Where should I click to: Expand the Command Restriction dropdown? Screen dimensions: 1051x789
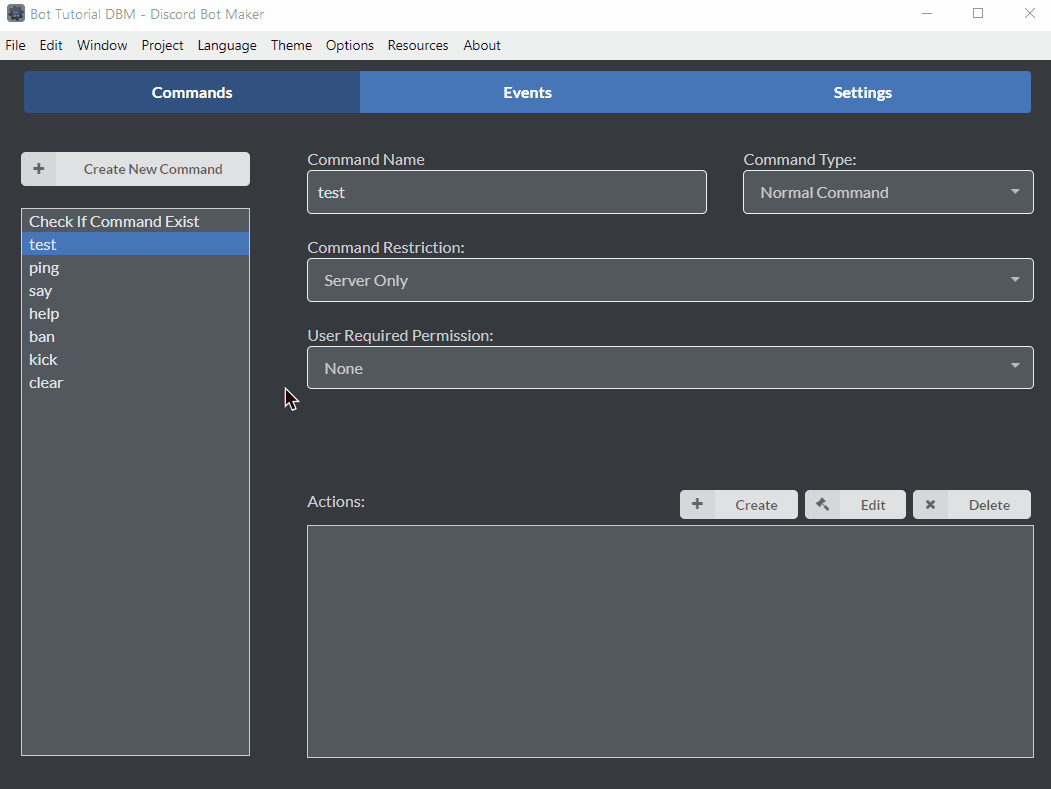click(x=670, y=280)
